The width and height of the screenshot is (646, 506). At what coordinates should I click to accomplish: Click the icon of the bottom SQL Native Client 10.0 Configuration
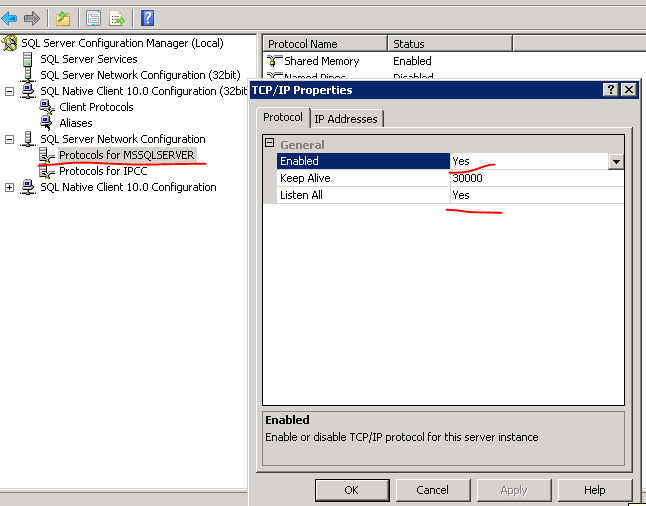[28, 187]
